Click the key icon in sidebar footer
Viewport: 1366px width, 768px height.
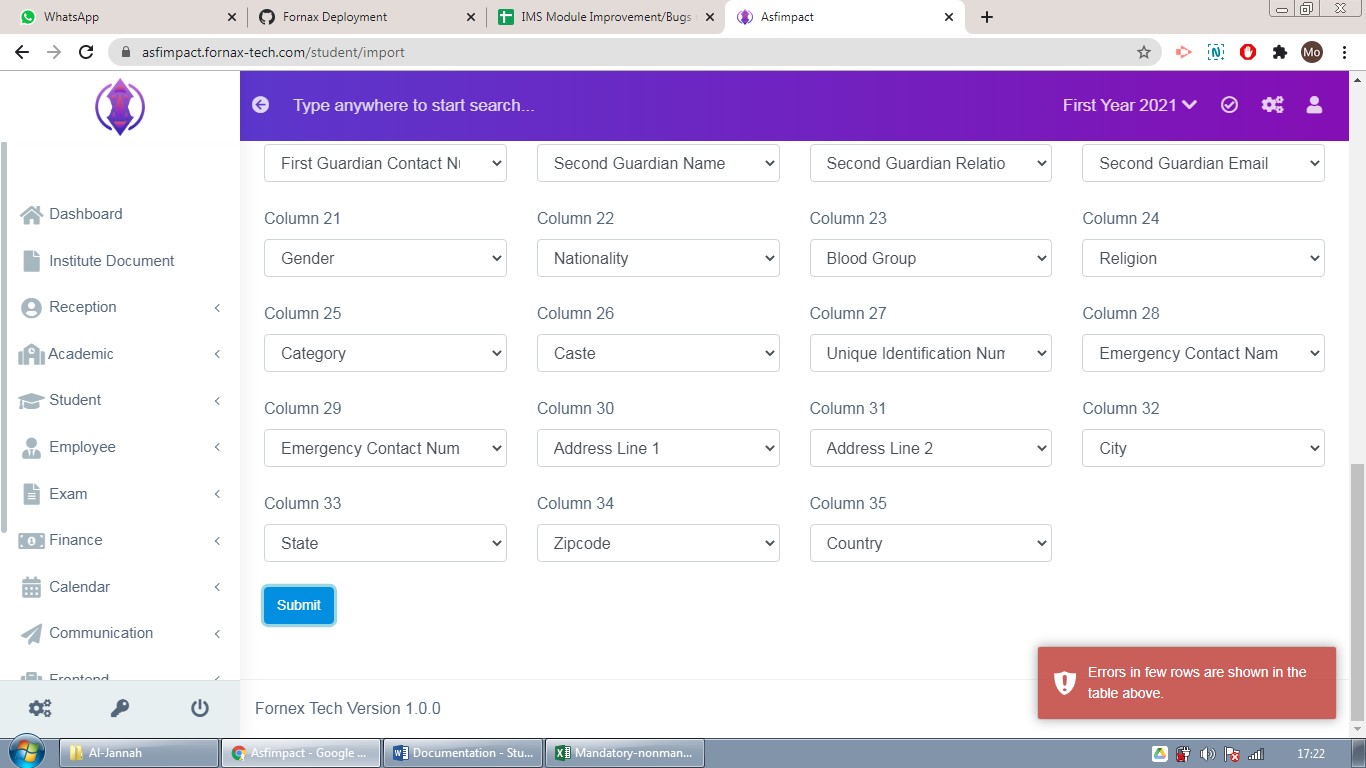[x=120, y=708]
